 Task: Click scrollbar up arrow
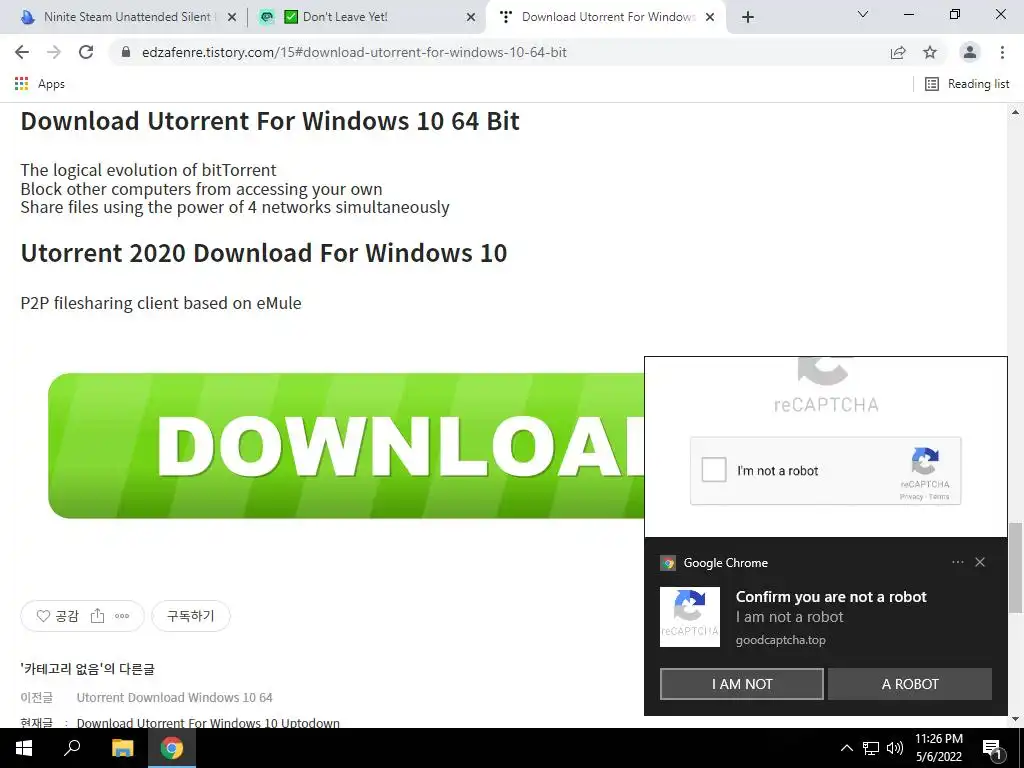(1016, 112)
